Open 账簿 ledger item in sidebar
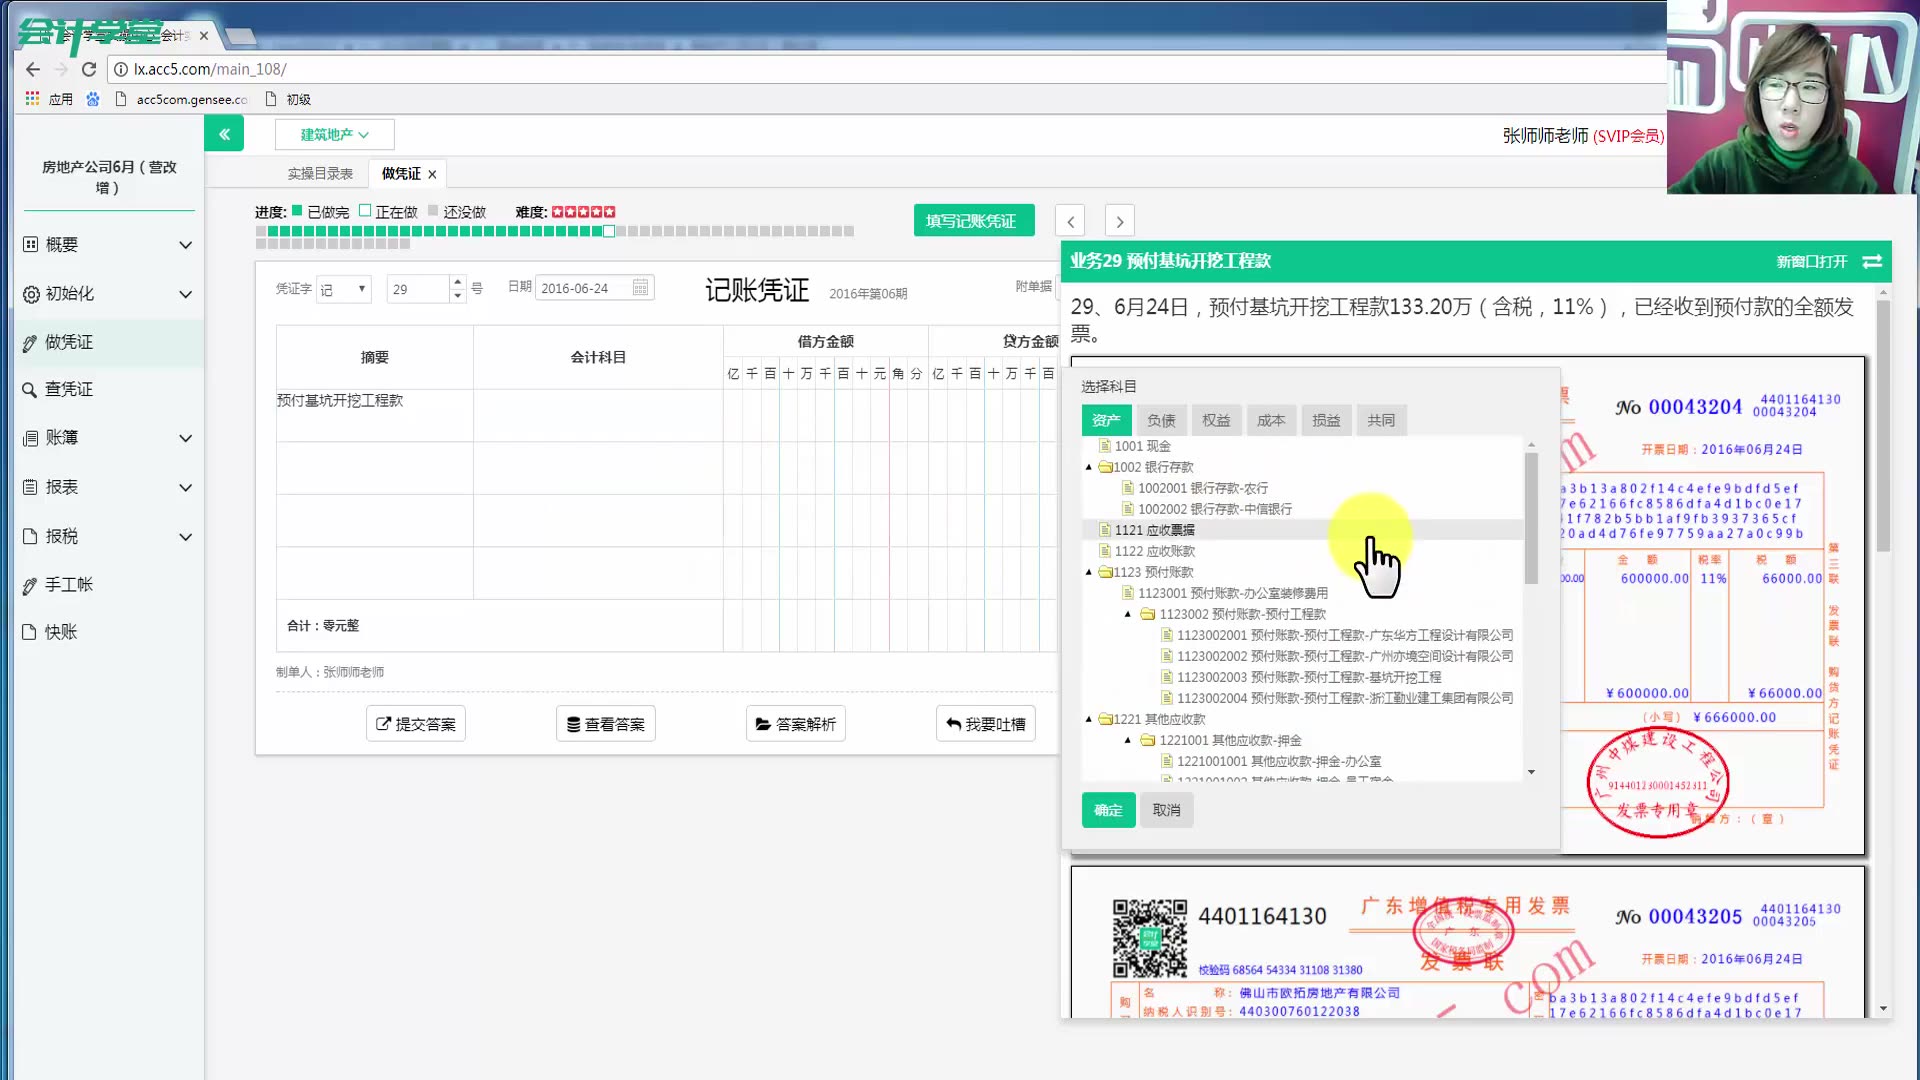 108,438
